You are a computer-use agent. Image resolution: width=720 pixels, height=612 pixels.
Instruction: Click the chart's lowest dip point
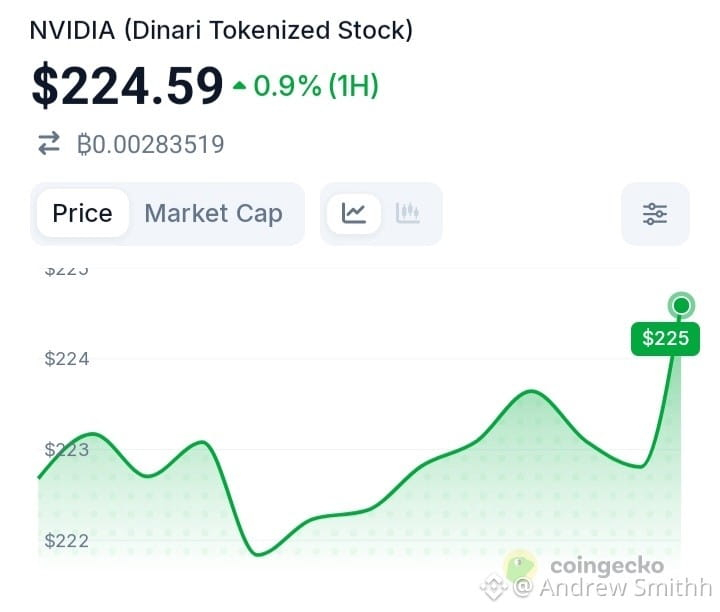(x=259, y=554)
